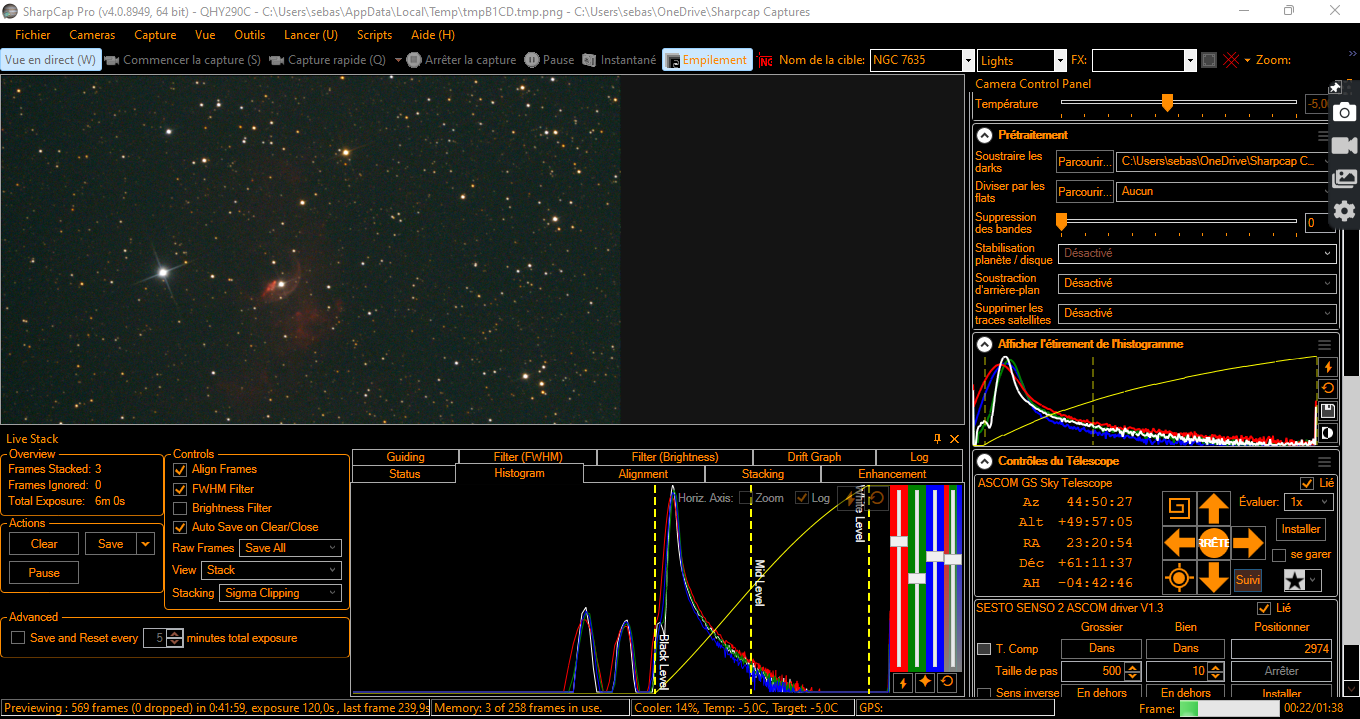Click the colour balance star alignment button
The image size is (1360, 719).
(x=925, y=683)
